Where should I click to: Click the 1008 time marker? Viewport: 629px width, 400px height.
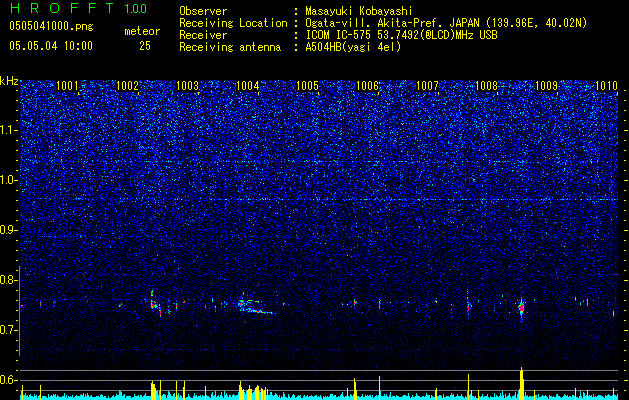tap(487, 85)
